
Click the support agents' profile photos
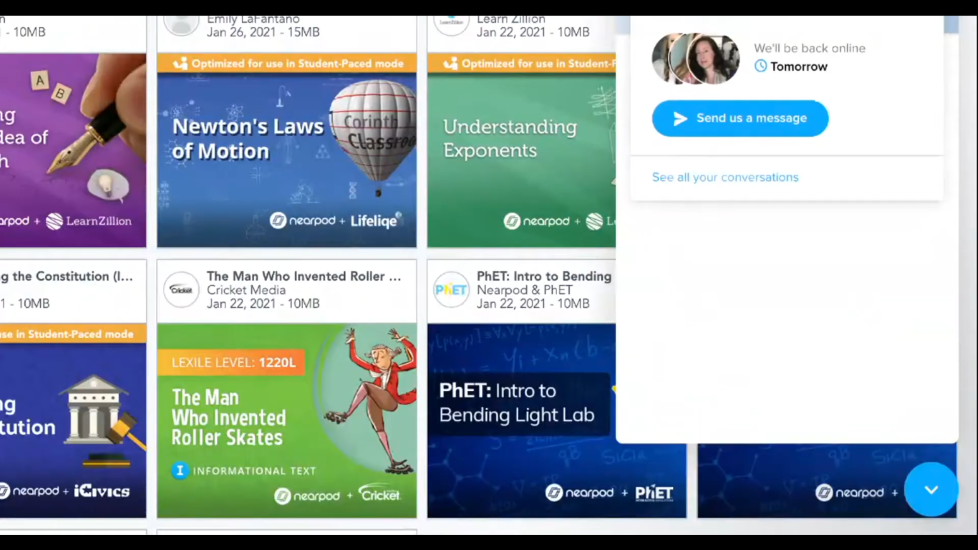(695, 58)
